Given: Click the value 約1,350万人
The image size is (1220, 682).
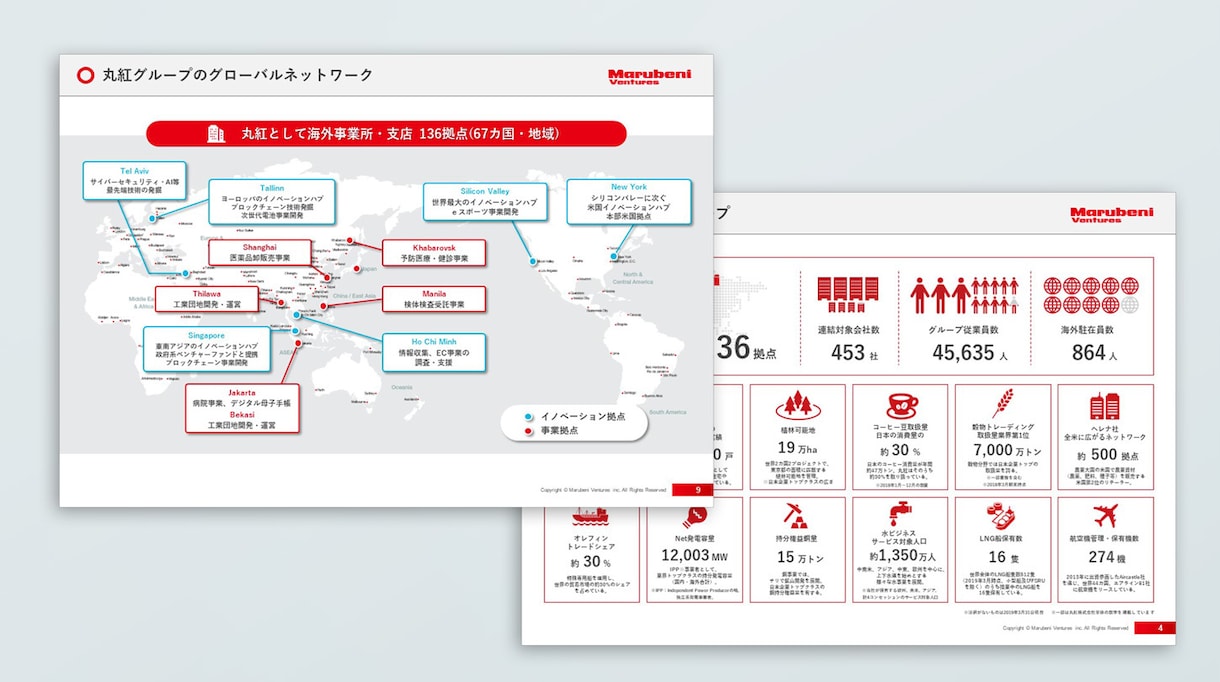Looking at the screenshot, I should tap(901, 556).
